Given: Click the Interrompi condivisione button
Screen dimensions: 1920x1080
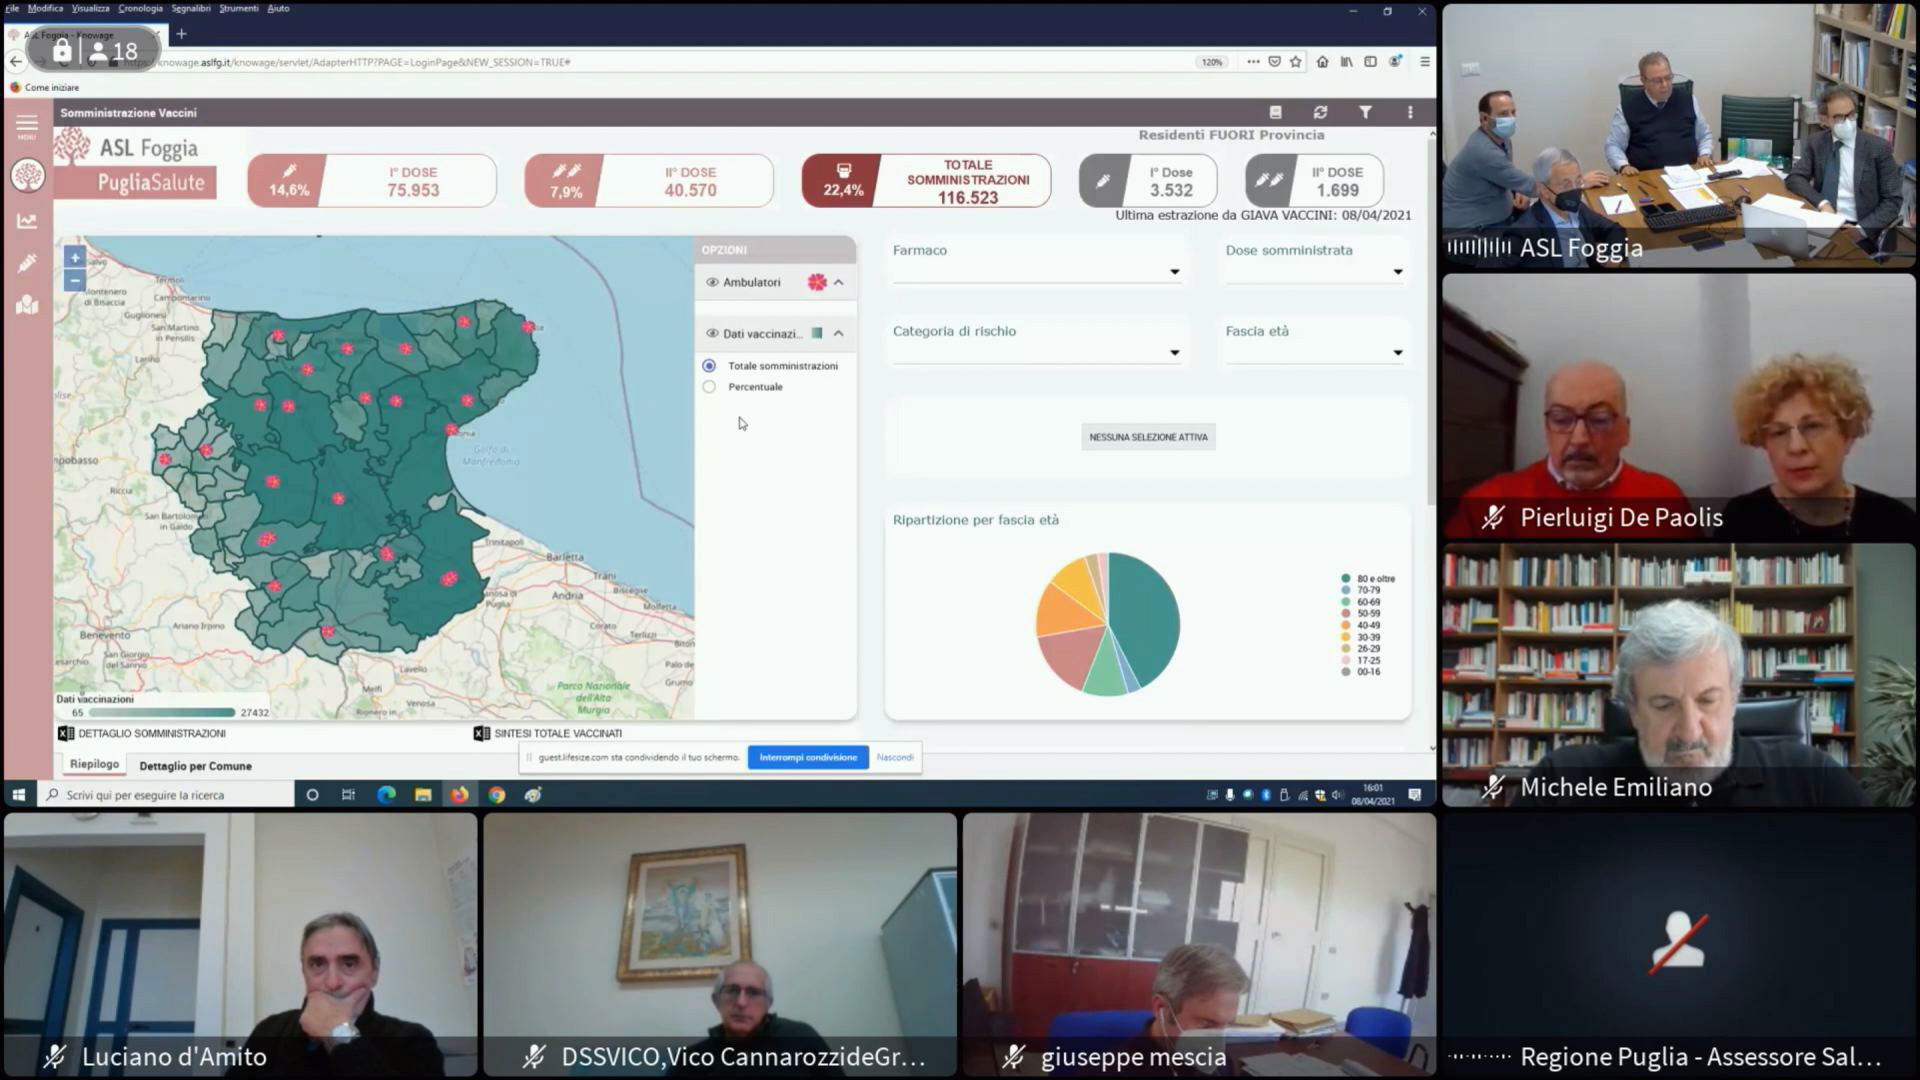Looking at the screenshot, I should (808, 758).
